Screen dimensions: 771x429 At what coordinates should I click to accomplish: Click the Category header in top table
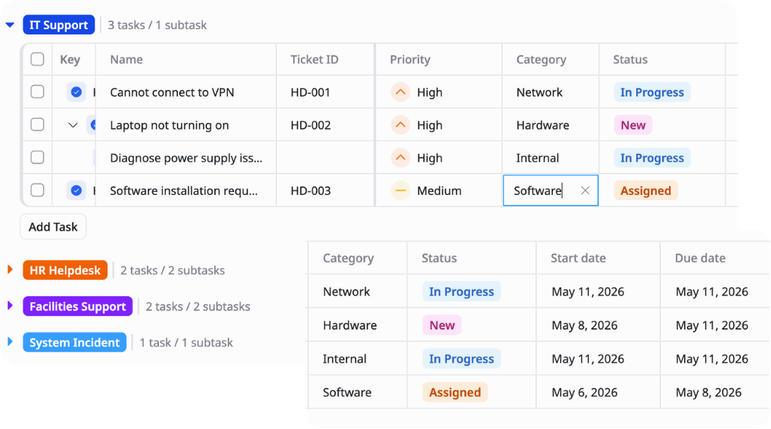[x=541, y=60]
